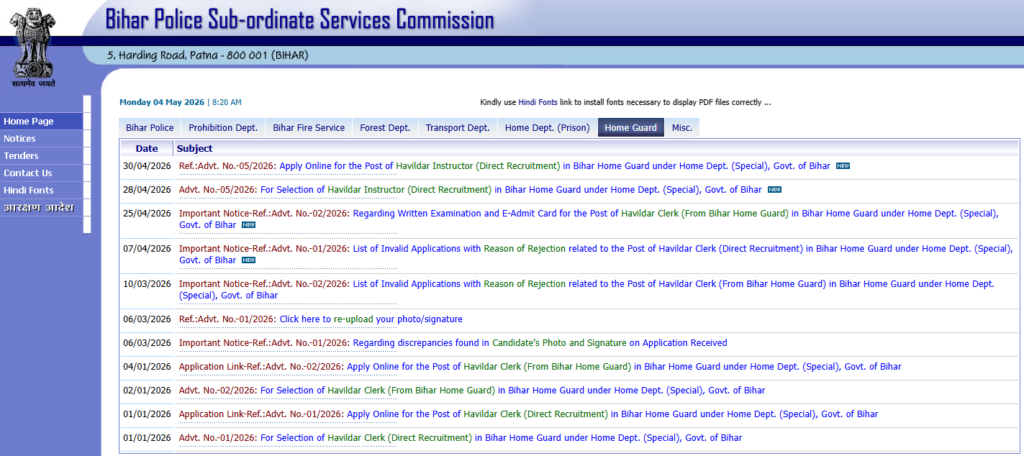Image resolution: width=1024 pixels, height=456 pixels.
Task: Switch to the Bihar Fire Service tab
Action: pyautogui.click(x=309, y=127)
